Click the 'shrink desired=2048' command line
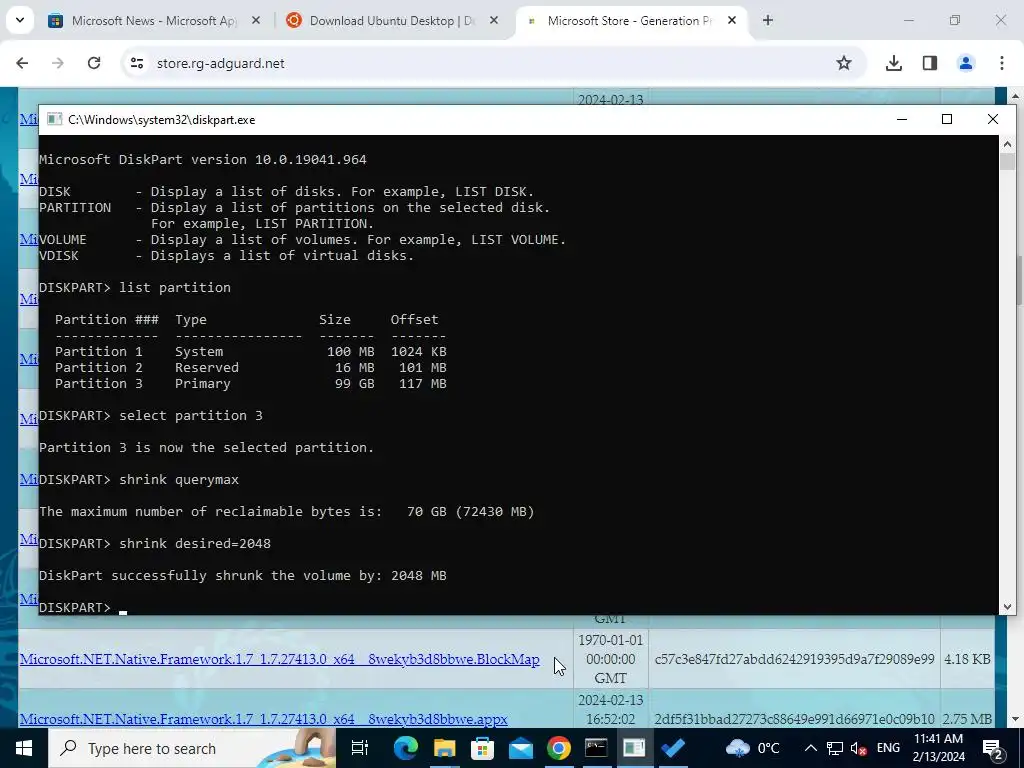Screen dimensions: 1024x768 tap(155, 543)
